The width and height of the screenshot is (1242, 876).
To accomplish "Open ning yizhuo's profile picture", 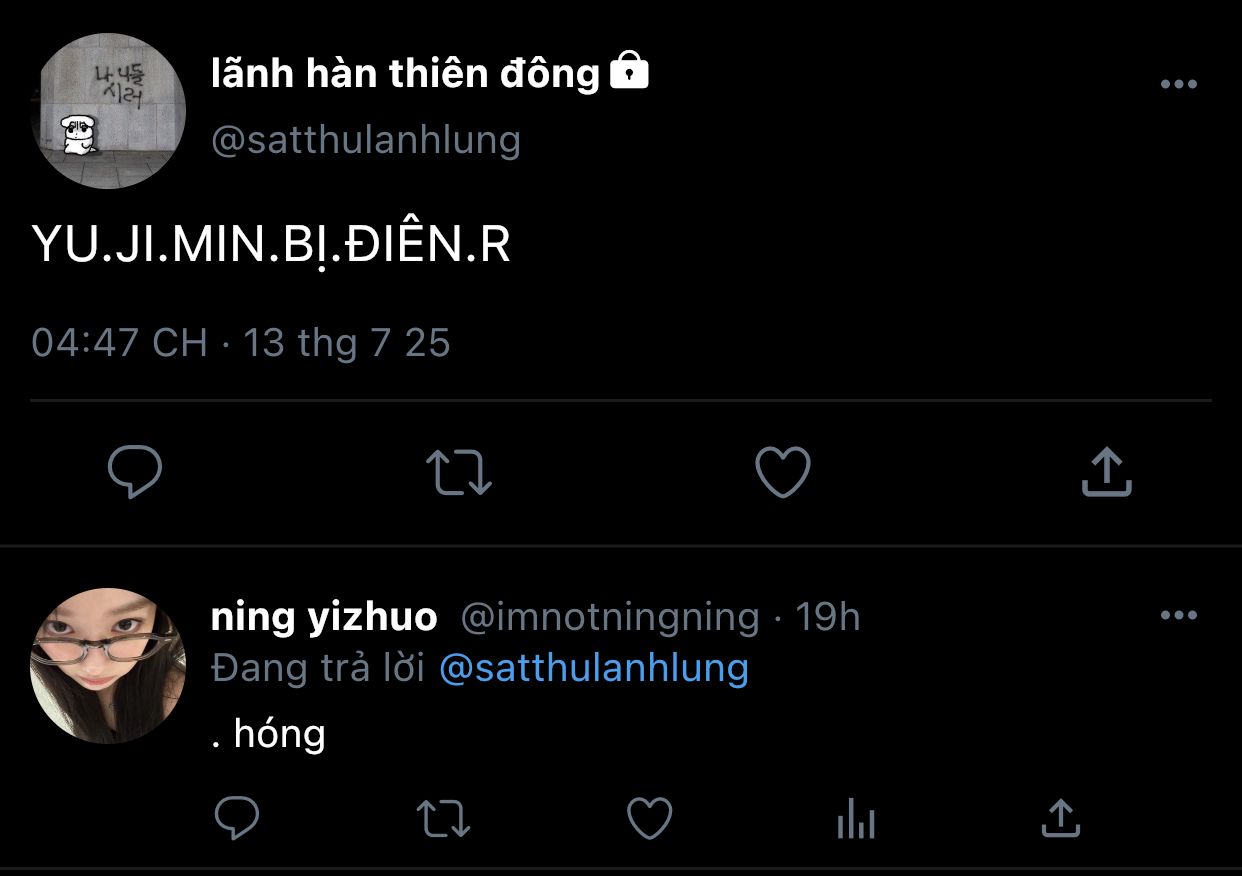I will [108, 666].
